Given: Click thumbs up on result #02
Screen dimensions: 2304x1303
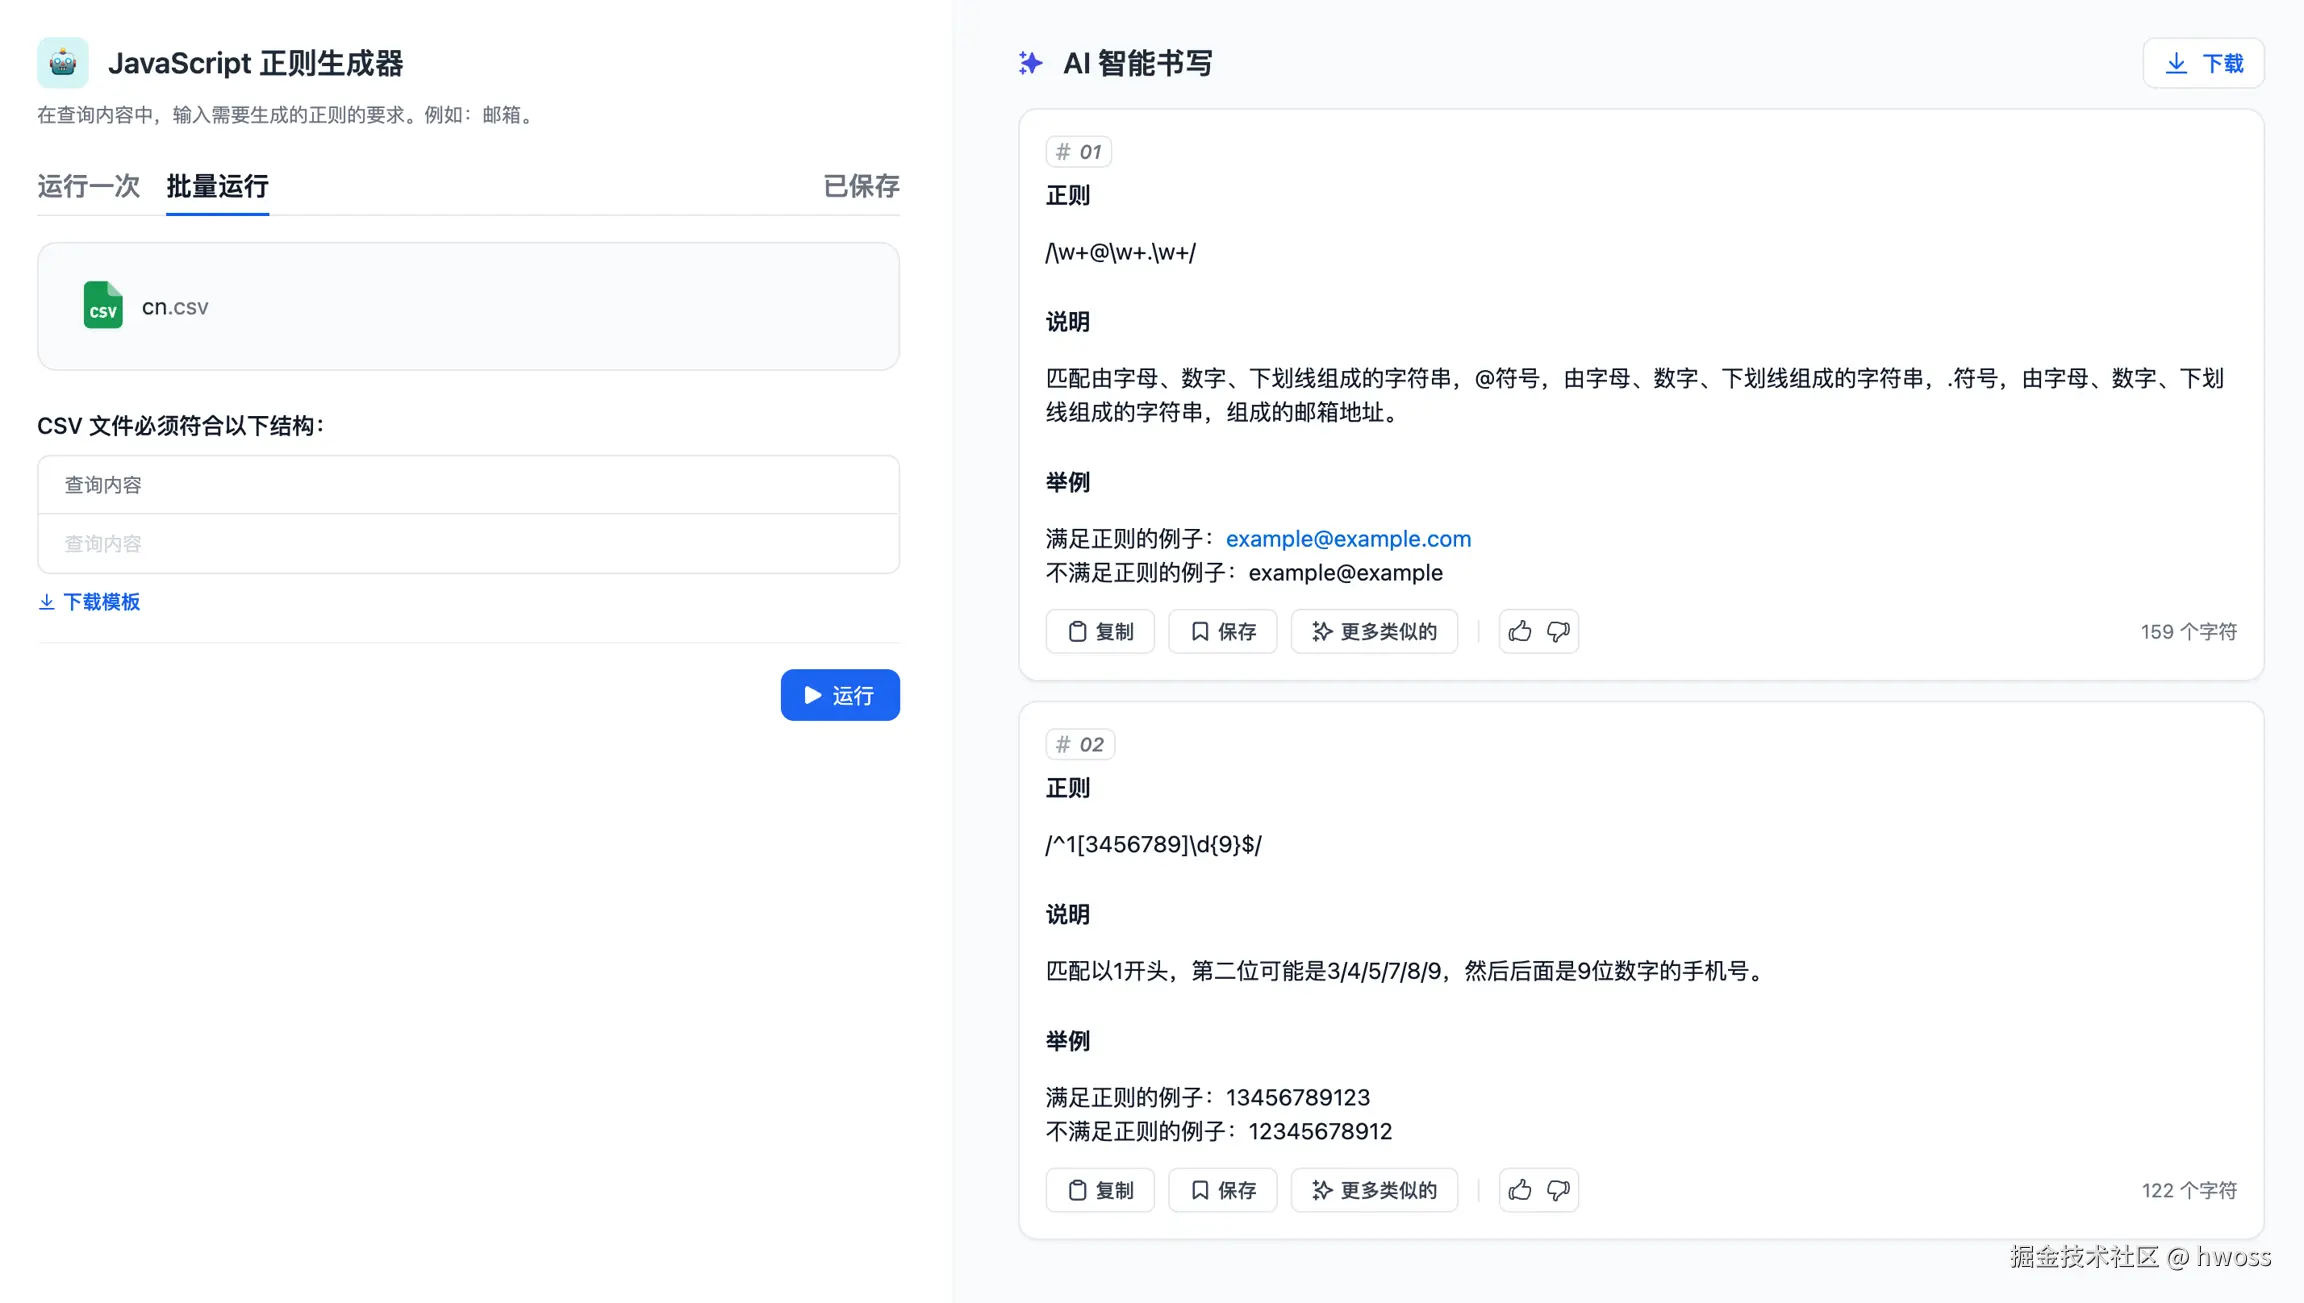Looking at the screenshot, I should click(1519, 1190).
